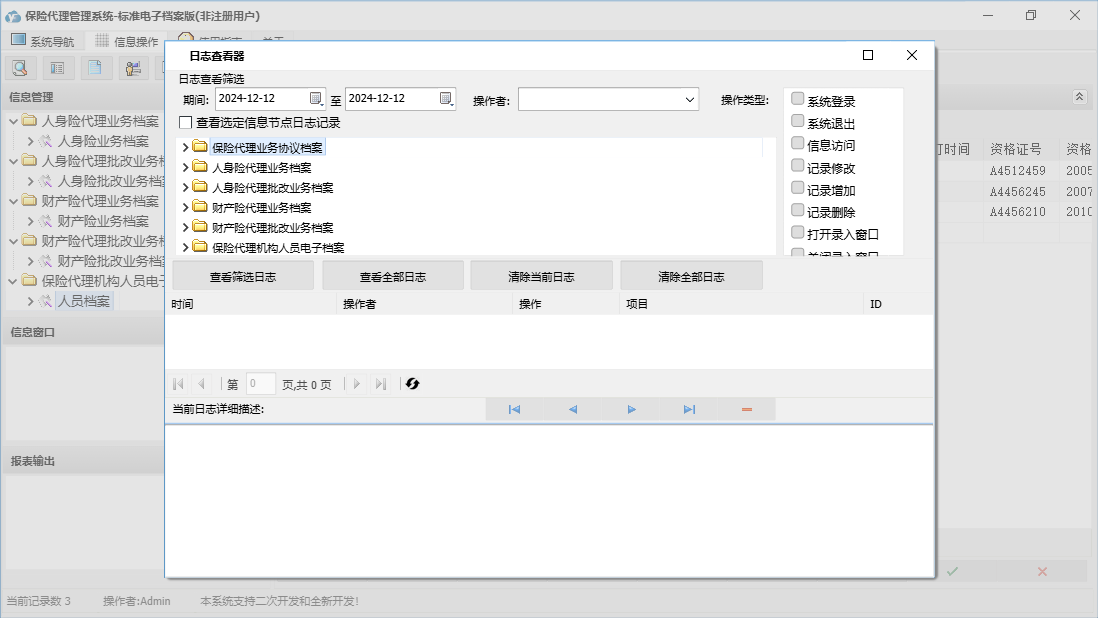Click the 查看筛选日志 button
Screen dimensions: 1098x618
(243, 276)
